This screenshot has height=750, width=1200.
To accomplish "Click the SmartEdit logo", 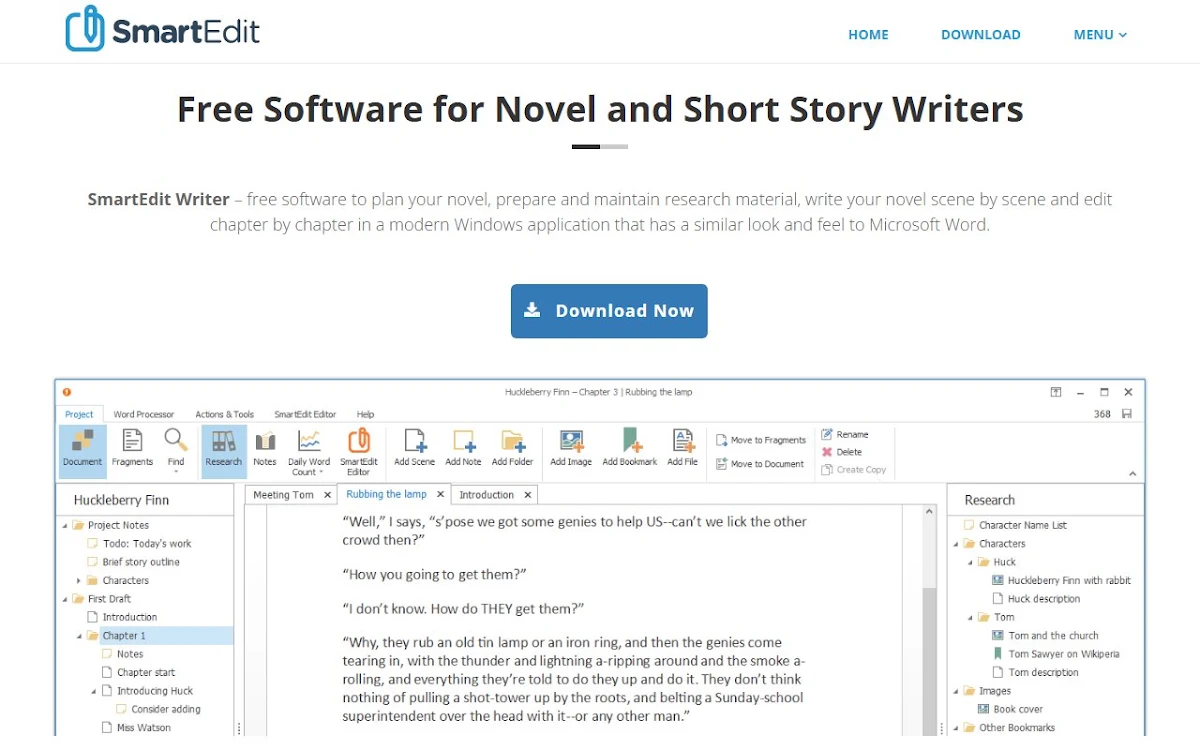I will pyautogui.click(x=163, y=29).
